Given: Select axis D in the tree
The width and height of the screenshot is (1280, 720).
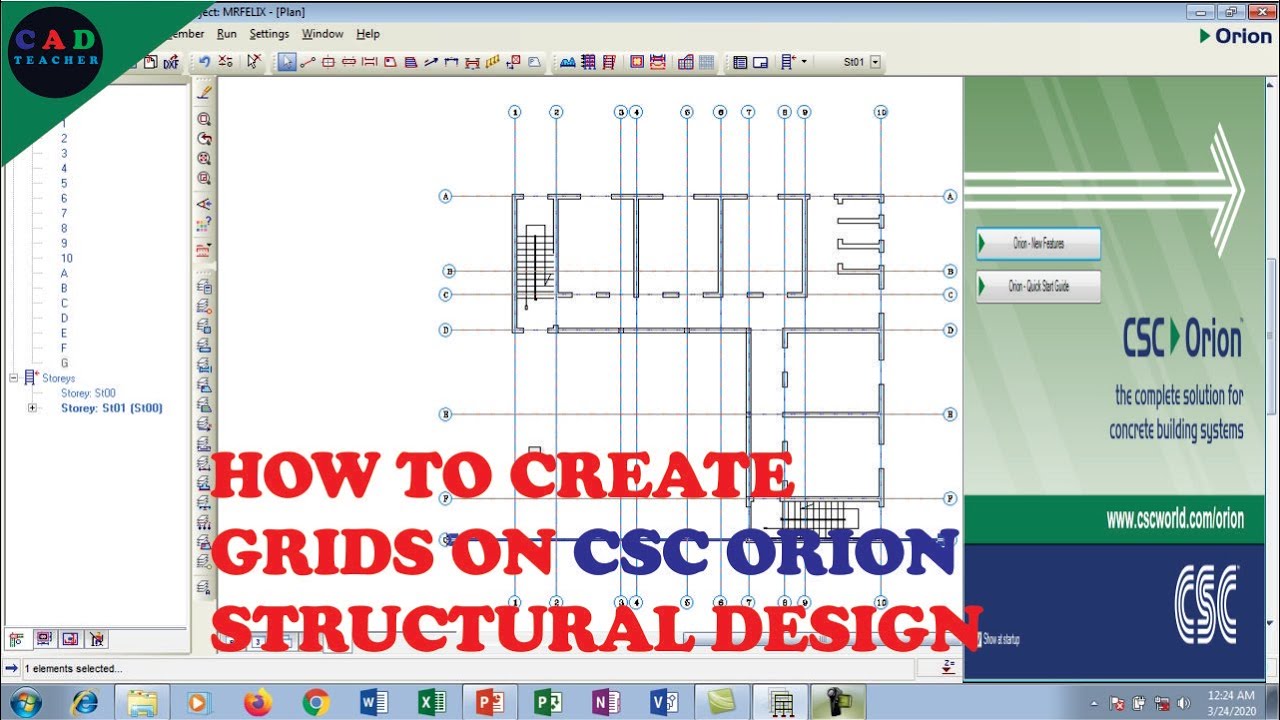Looking at the screenshot, I should [x=64, y=319].
